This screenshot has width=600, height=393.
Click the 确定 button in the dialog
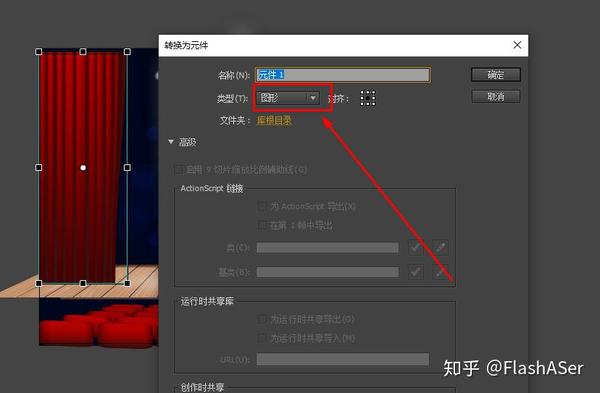(496, 75)
